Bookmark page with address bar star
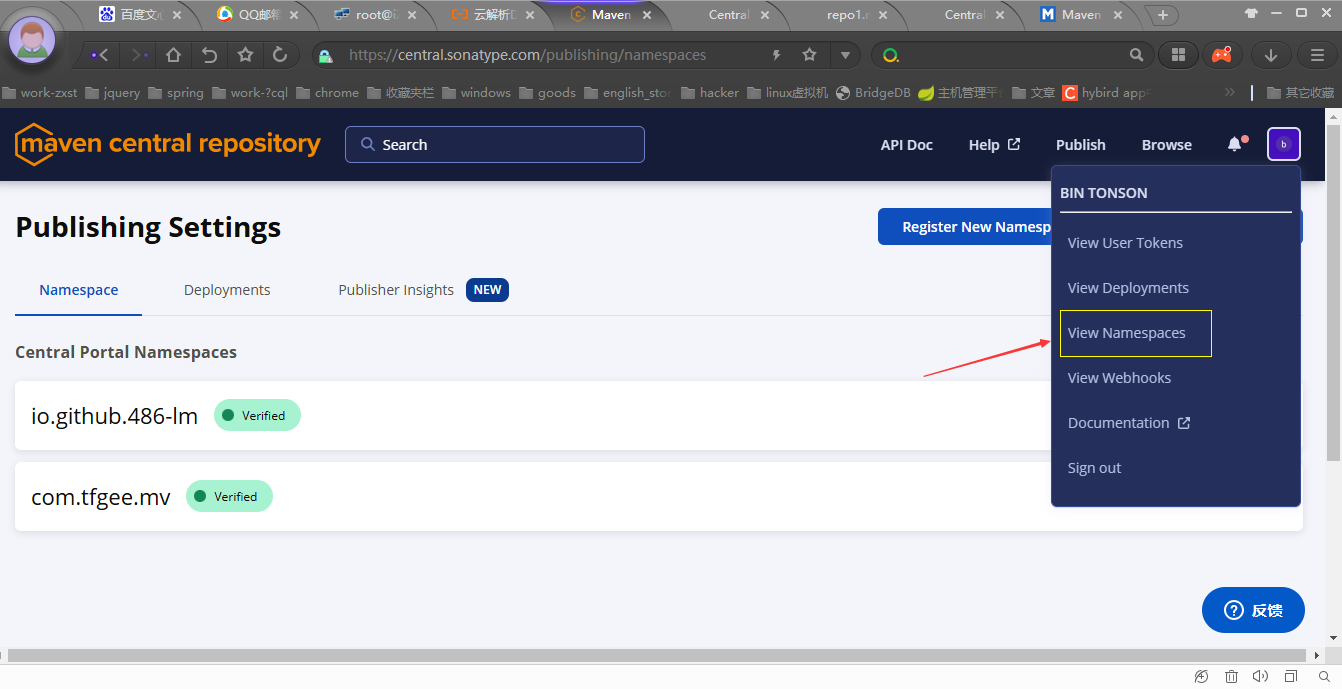 (x=809, y=55)
